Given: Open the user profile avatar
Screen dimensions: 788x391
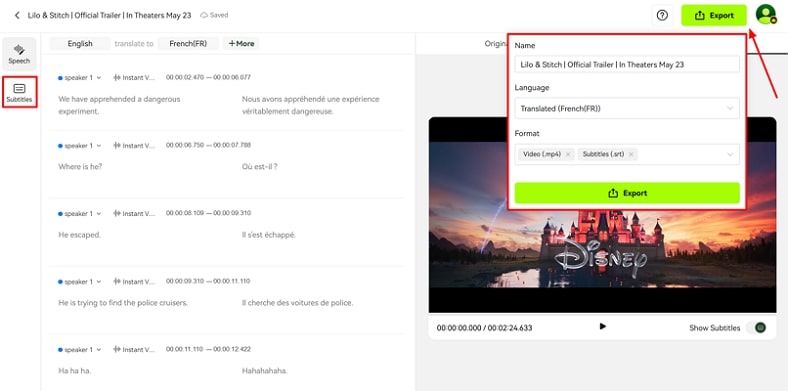Looking at the screenshot, I should pos(766,15).
